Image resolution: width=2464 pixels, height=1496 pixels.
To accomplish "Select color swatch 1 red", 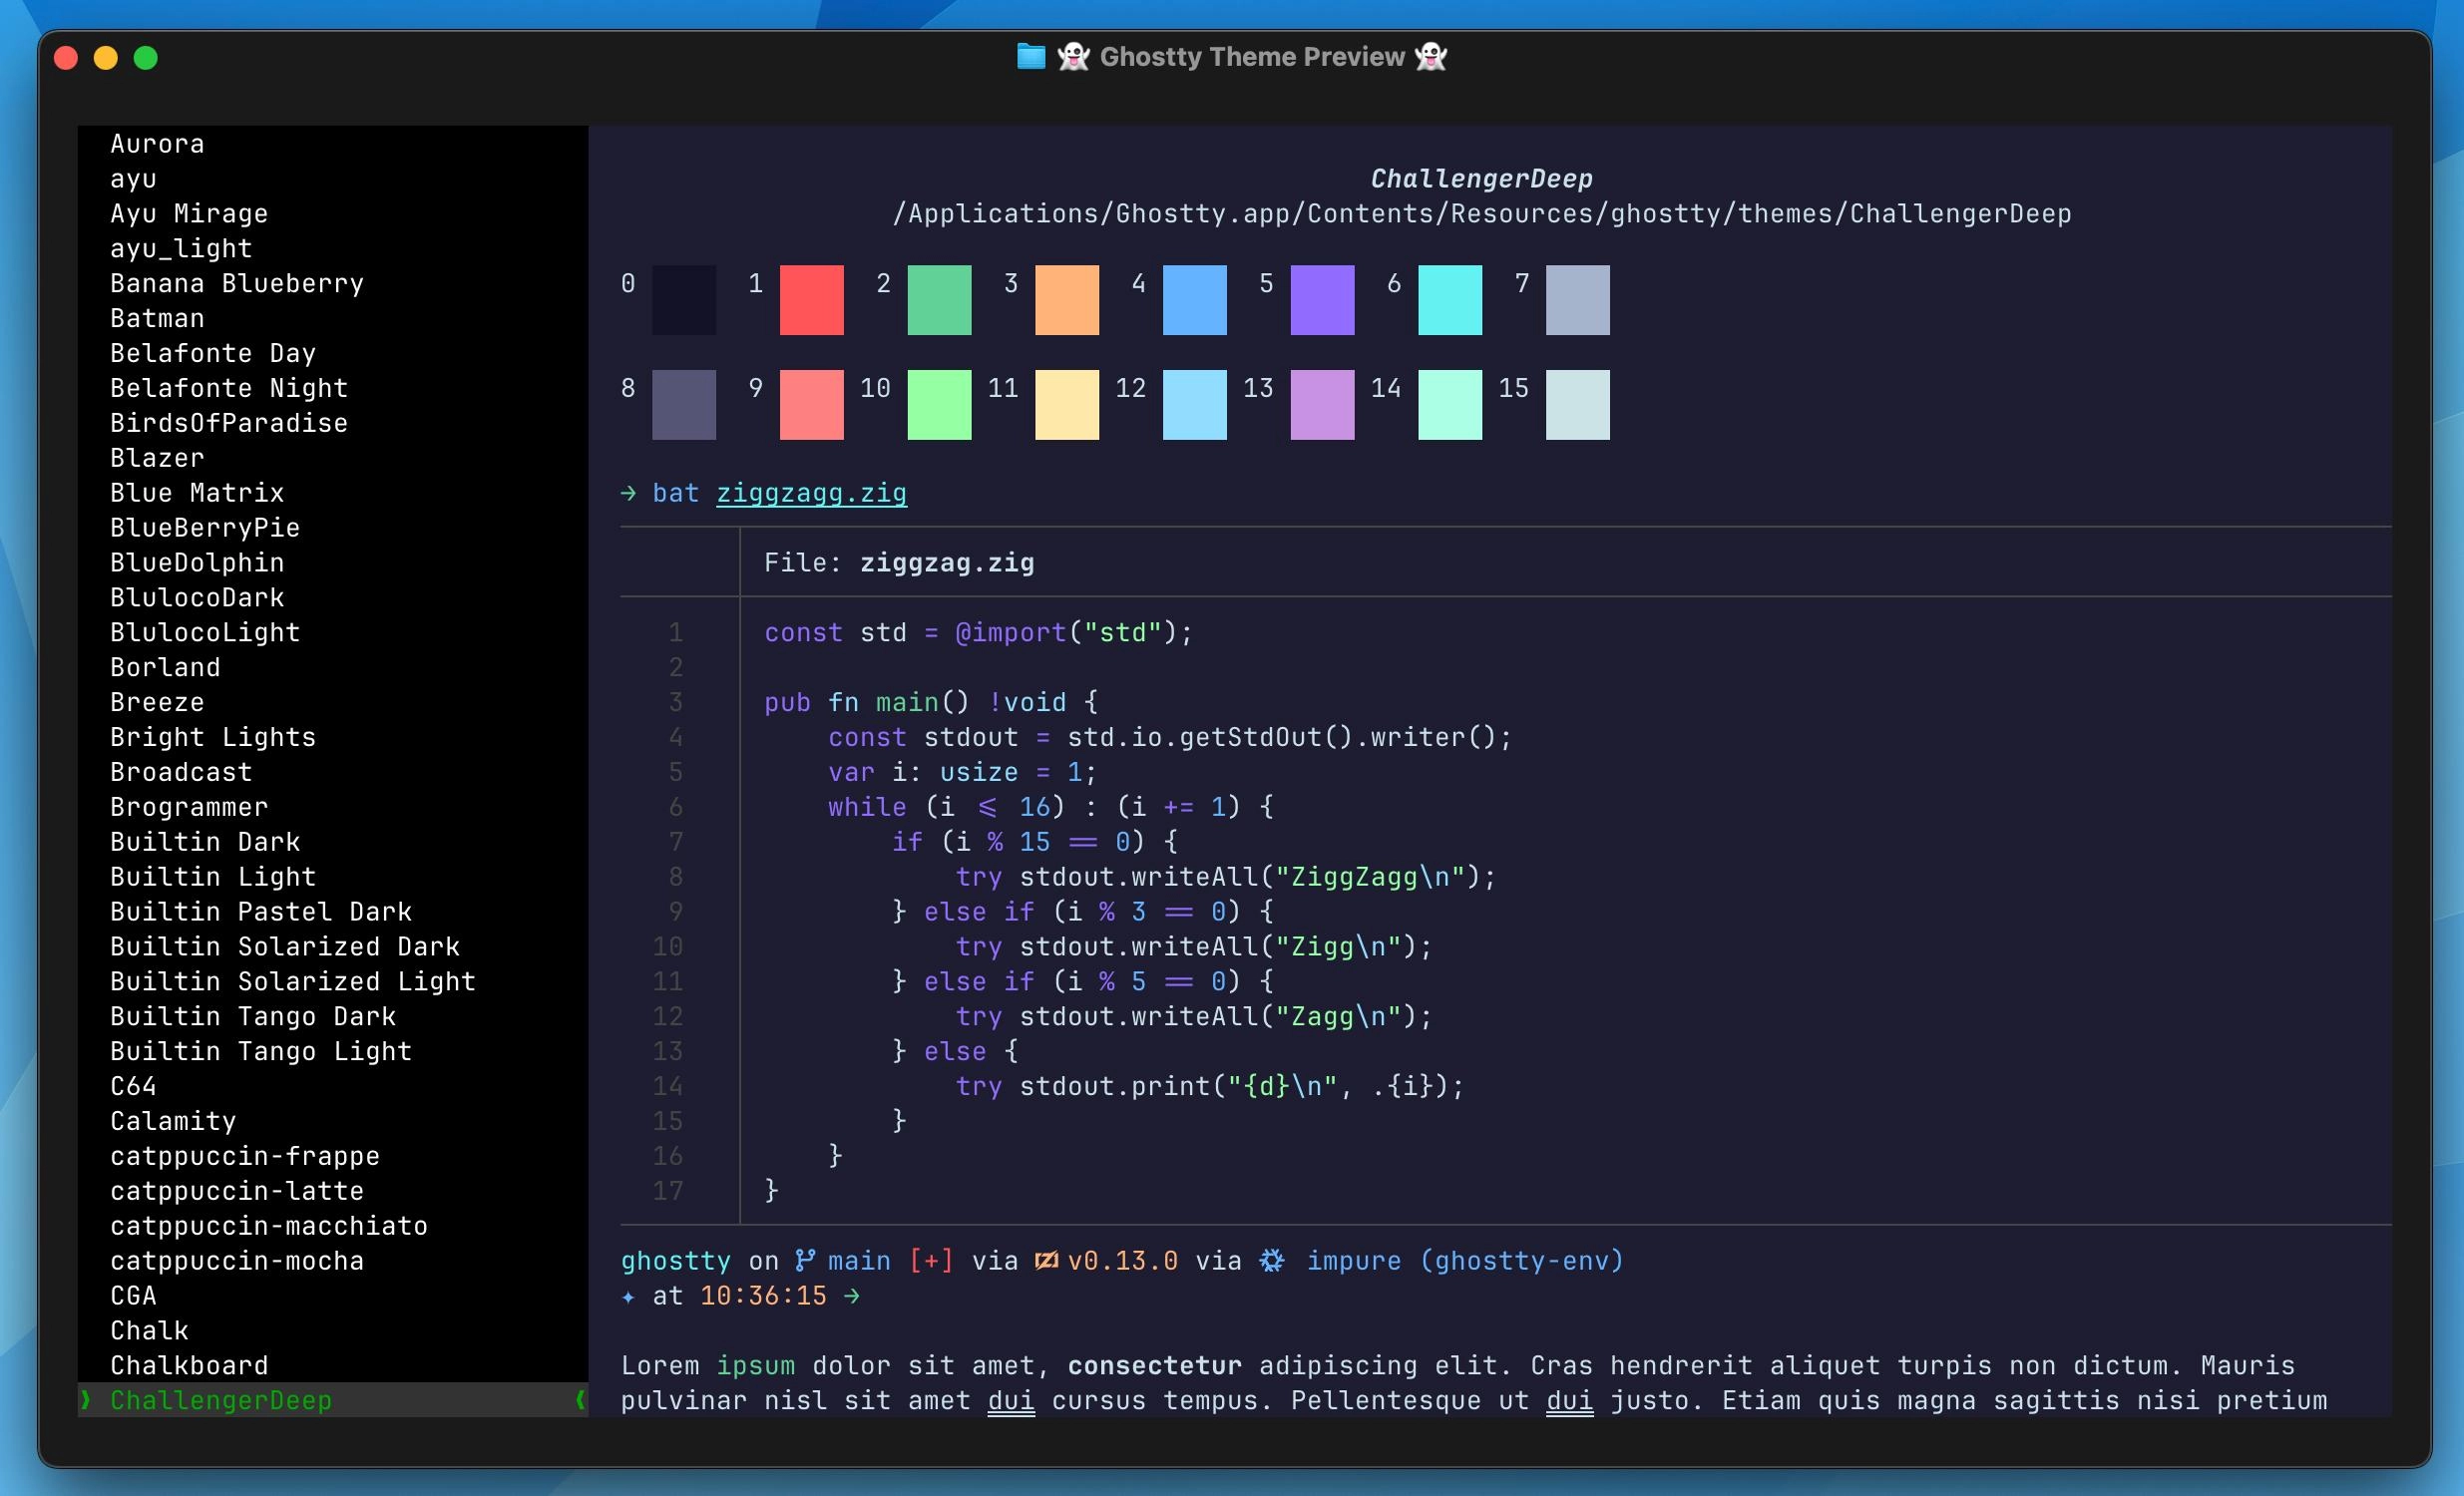I will 811,300.
